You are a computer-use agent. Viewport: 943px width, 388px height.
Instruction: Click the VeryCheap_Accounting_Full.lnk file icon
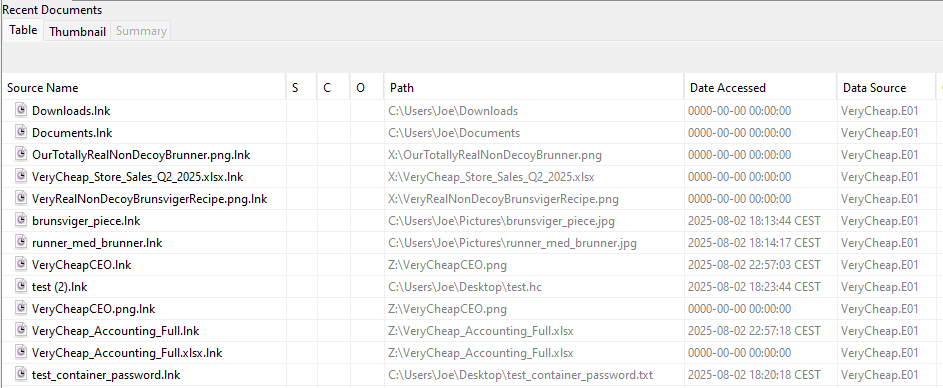pos(22,331)
